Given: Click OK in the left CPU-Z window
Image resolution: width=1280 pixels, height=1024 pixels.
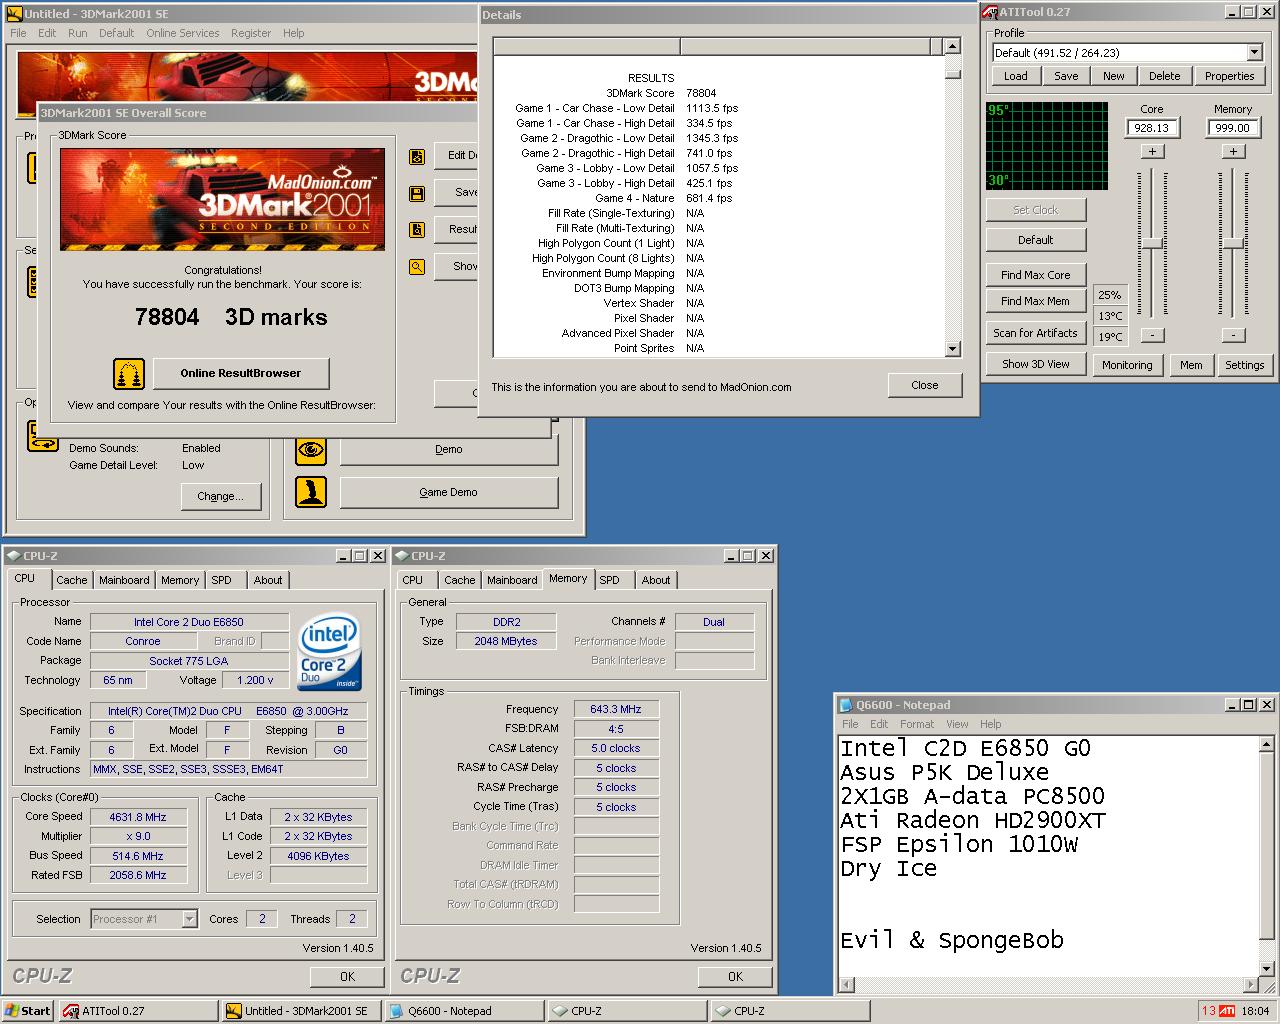Looking at the screenshot, I should [x=347, y=977].
